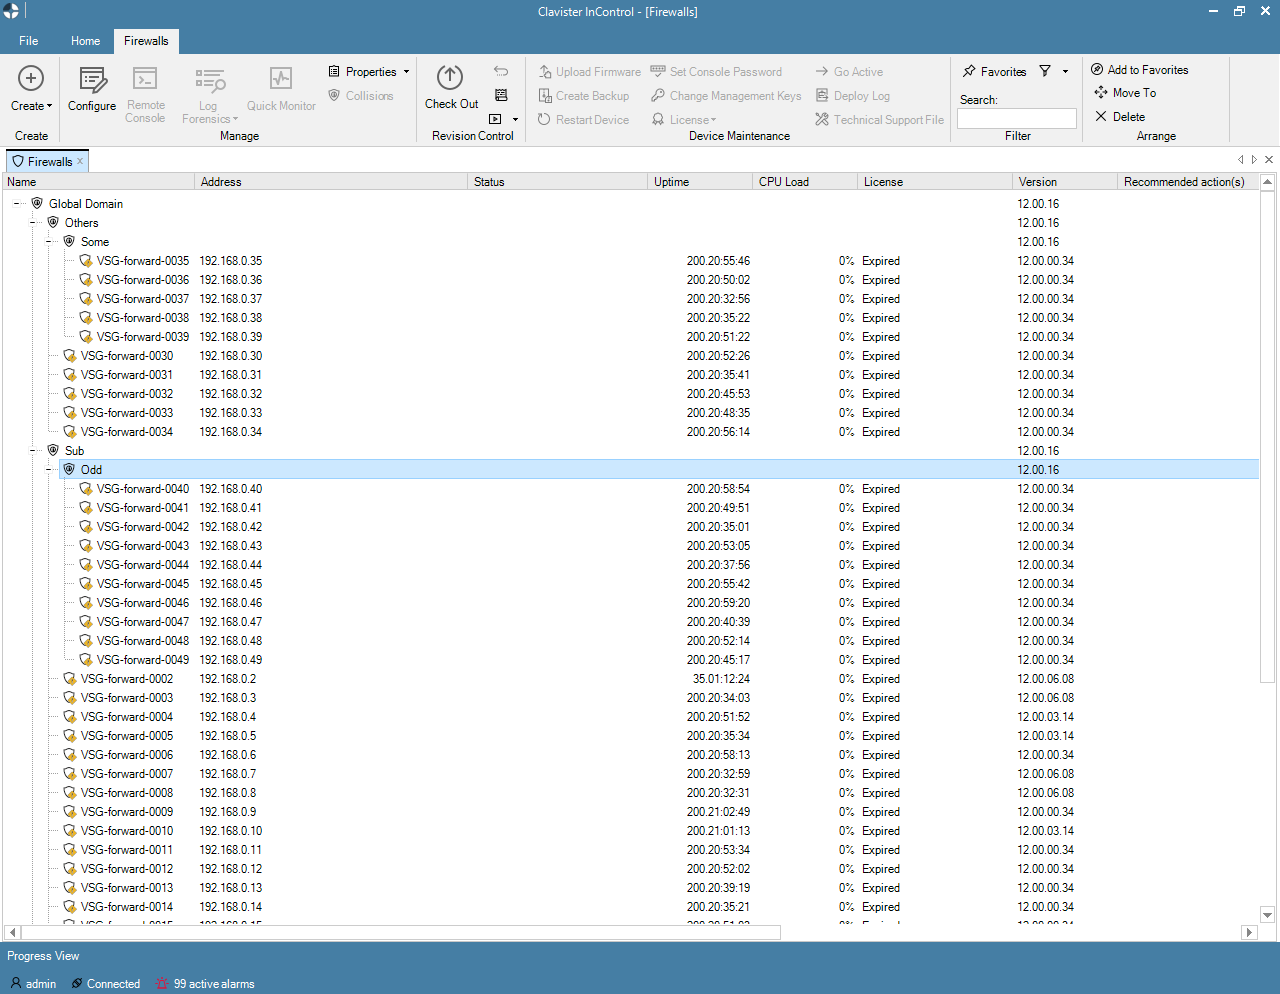Screen dimensions: 1280x994
Task: Click Move To
Action: coord(1124,93)
